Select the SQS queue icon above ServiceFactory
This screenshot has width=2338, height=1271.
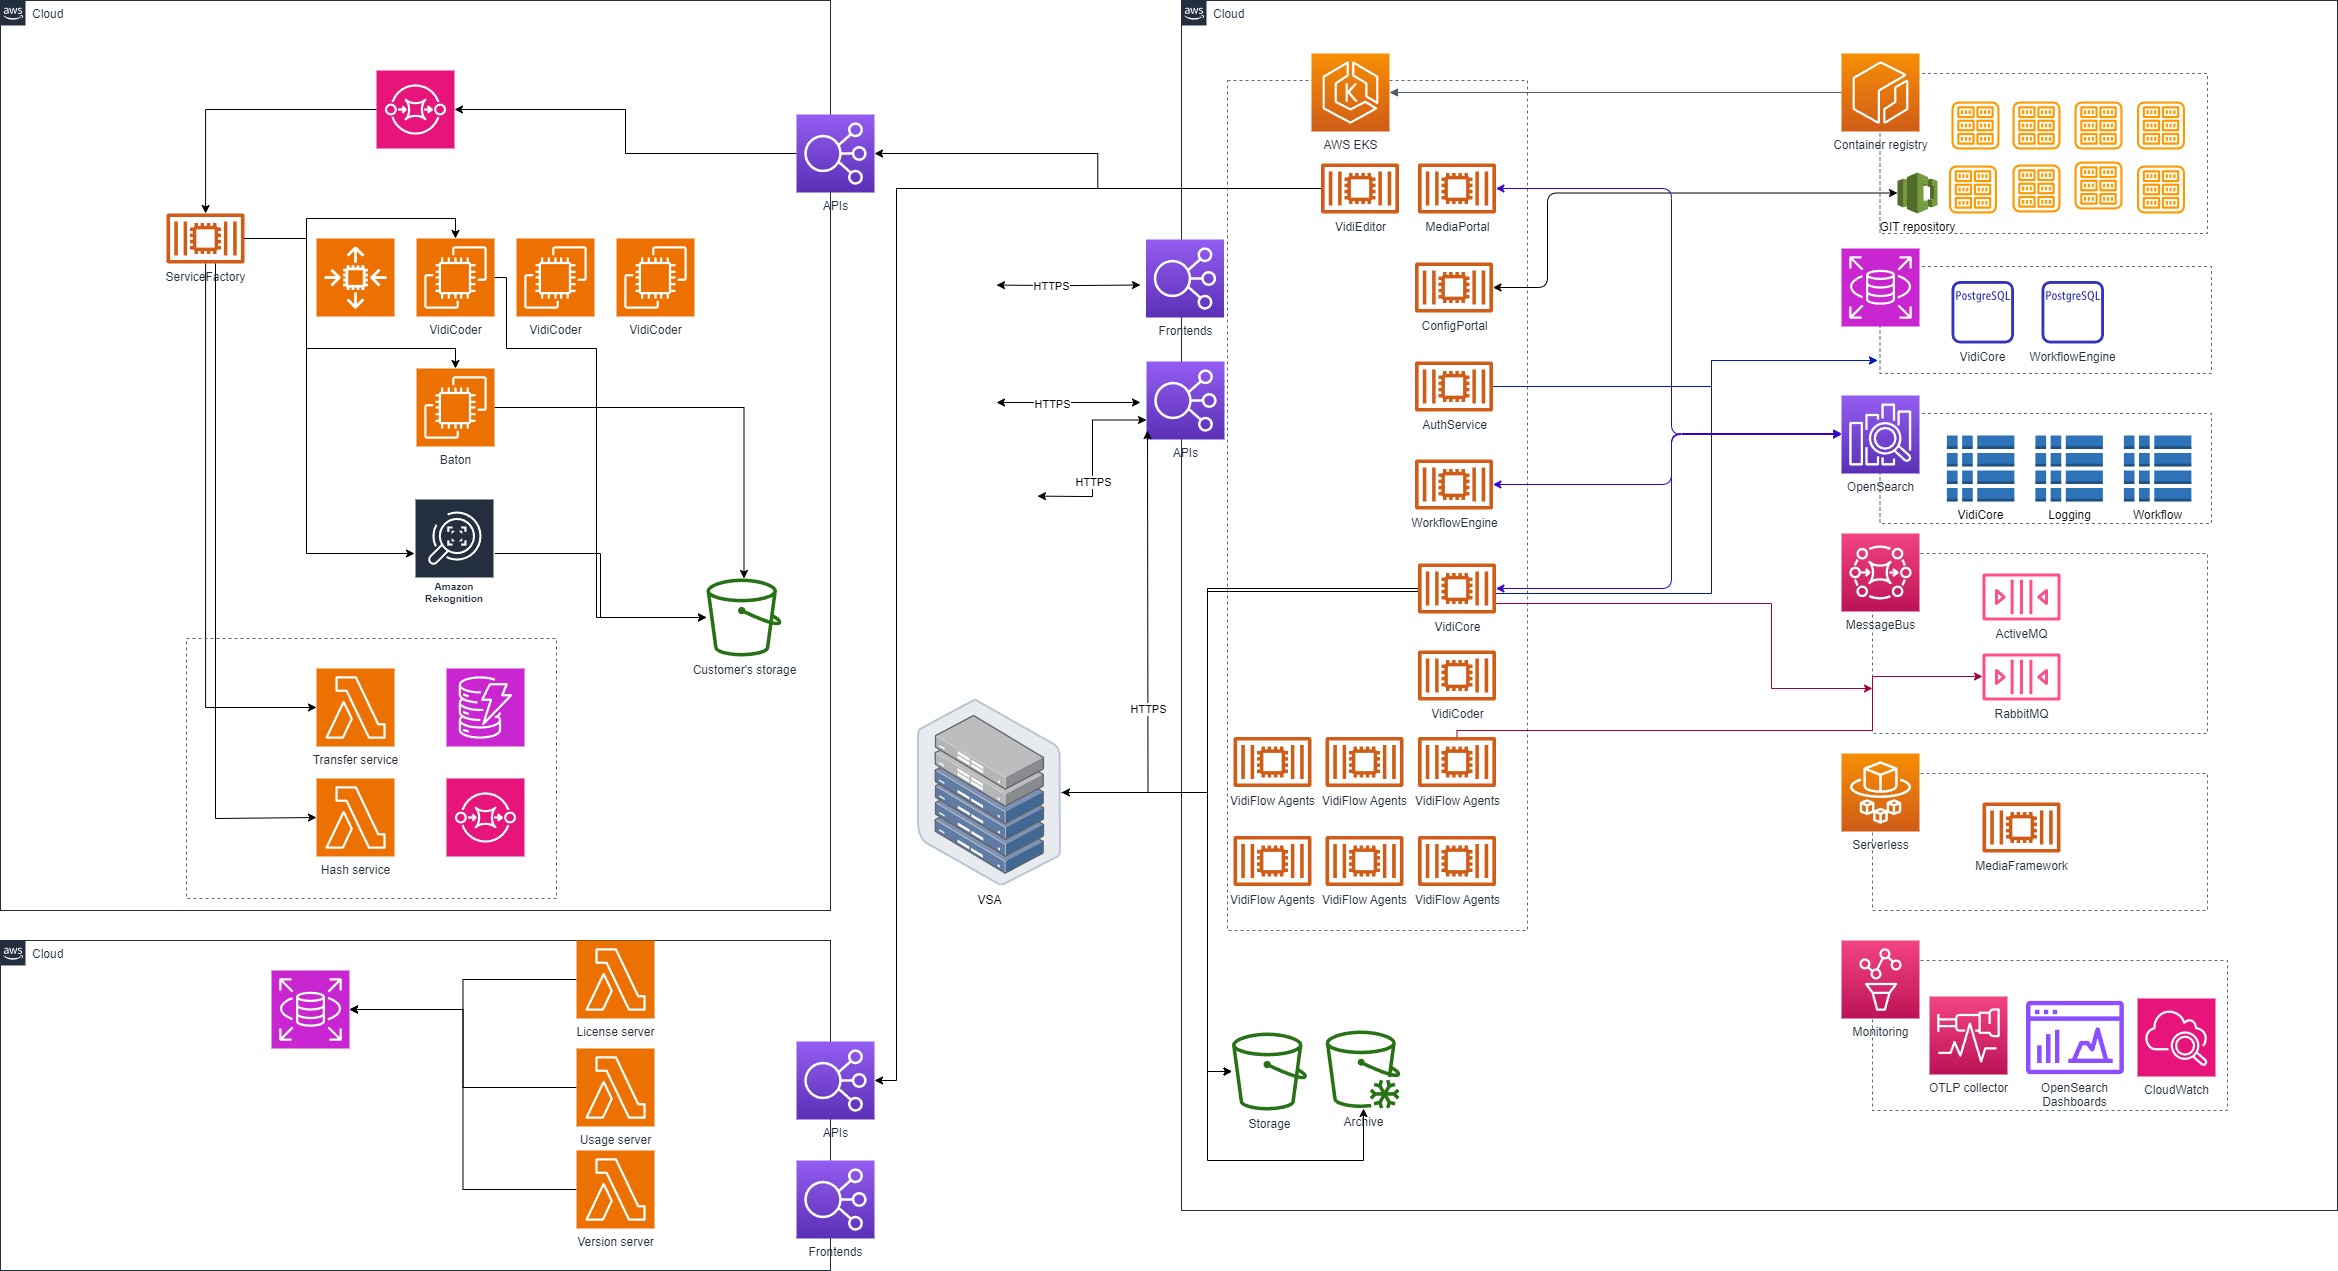click(x=415, y=109)
